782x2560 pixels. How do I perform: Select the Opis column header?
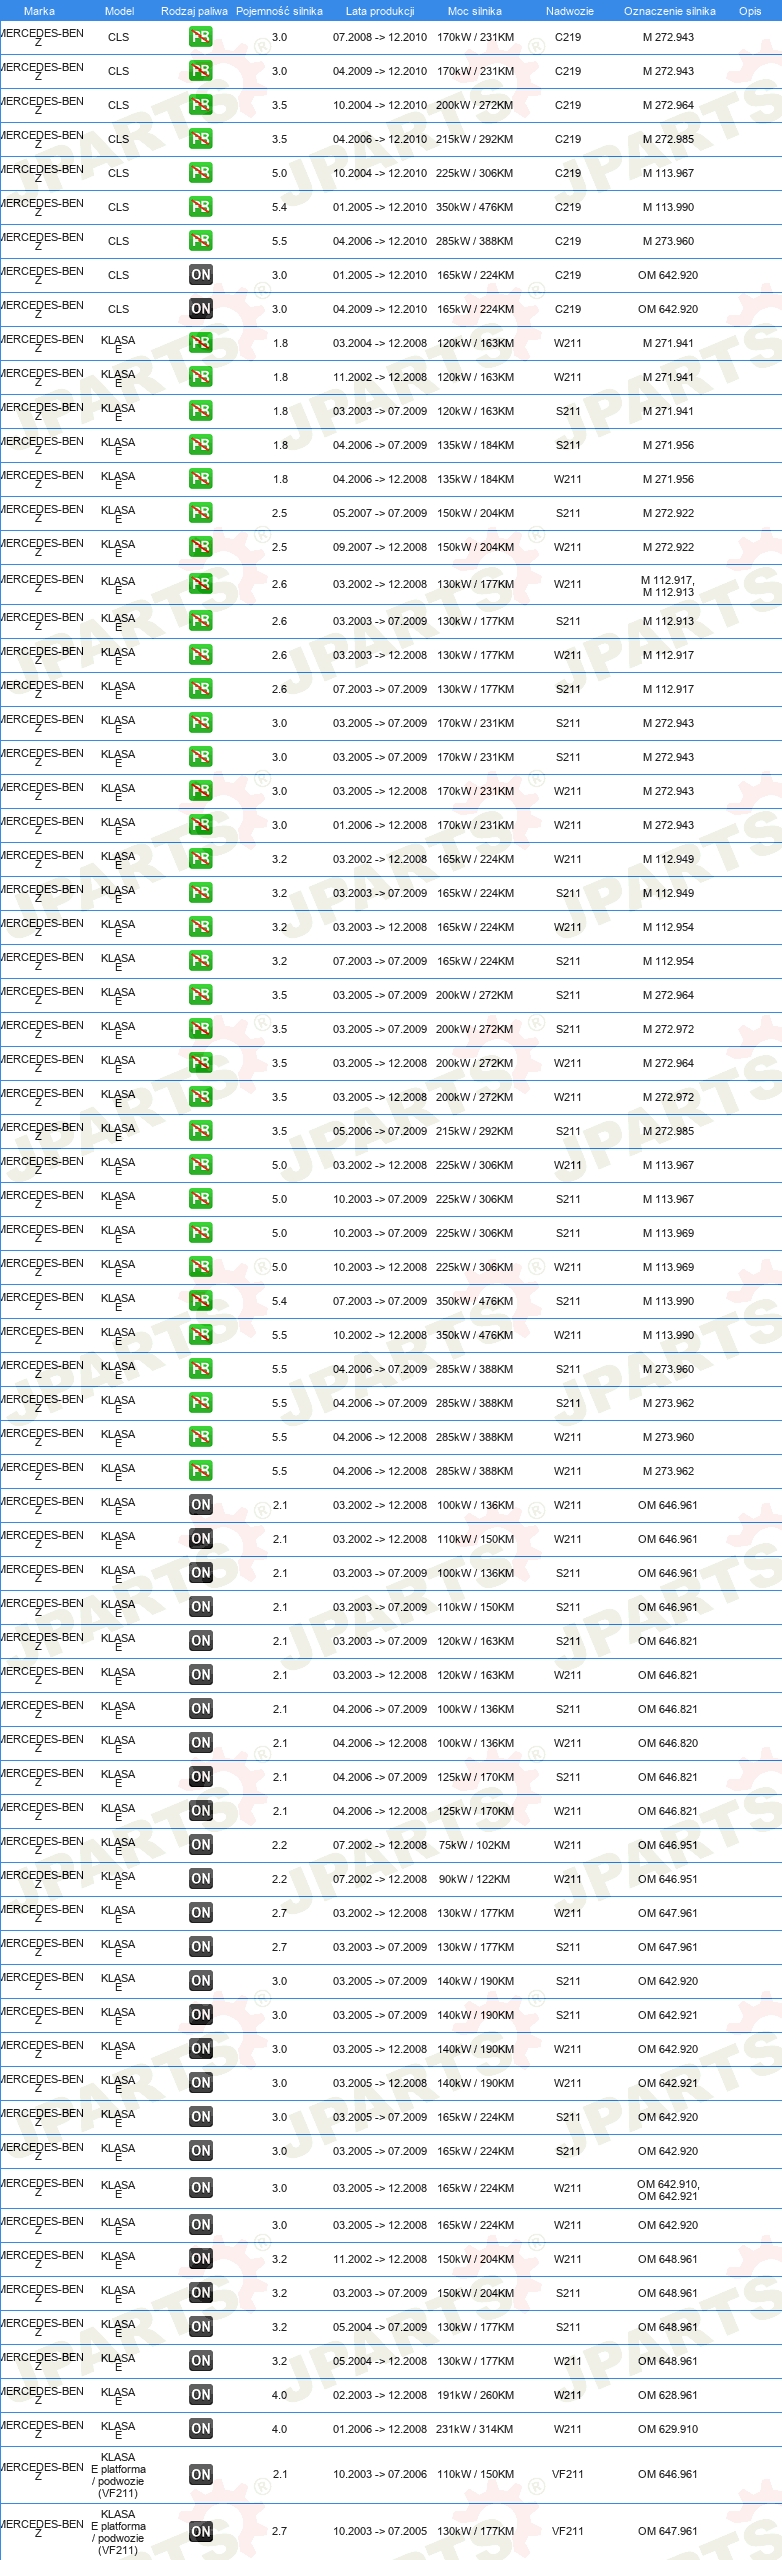(750, 11)
